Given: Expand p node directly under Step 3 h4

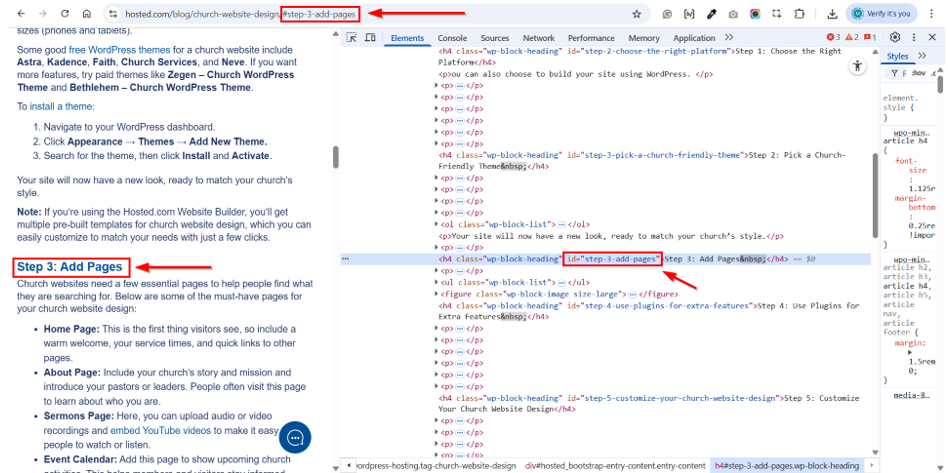Looking at the screenshot, I should tap(437, 271).
